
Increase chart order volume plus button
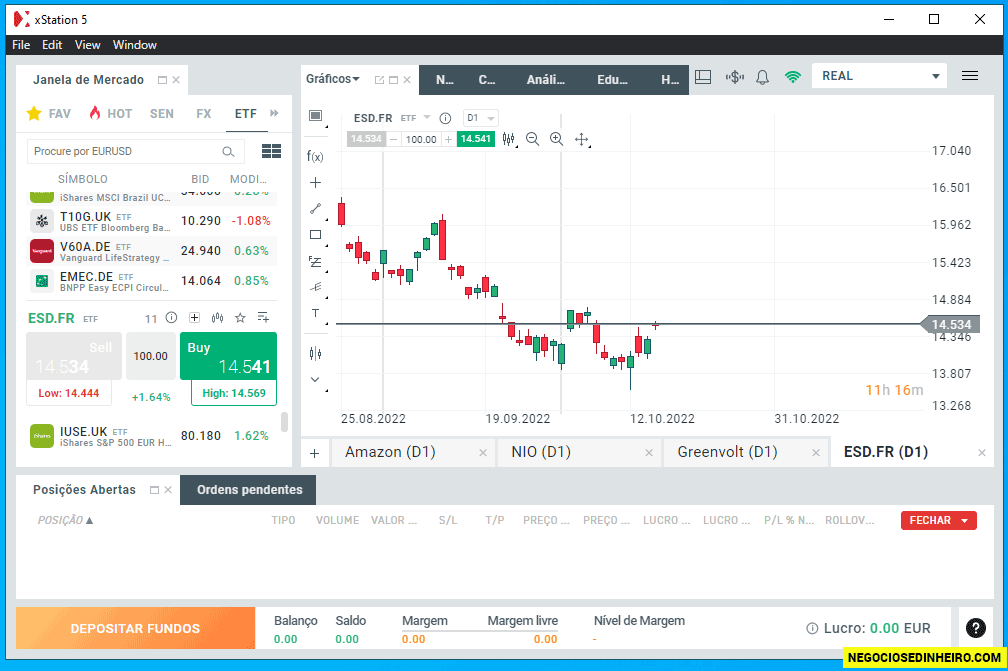[x=448, y=139]
